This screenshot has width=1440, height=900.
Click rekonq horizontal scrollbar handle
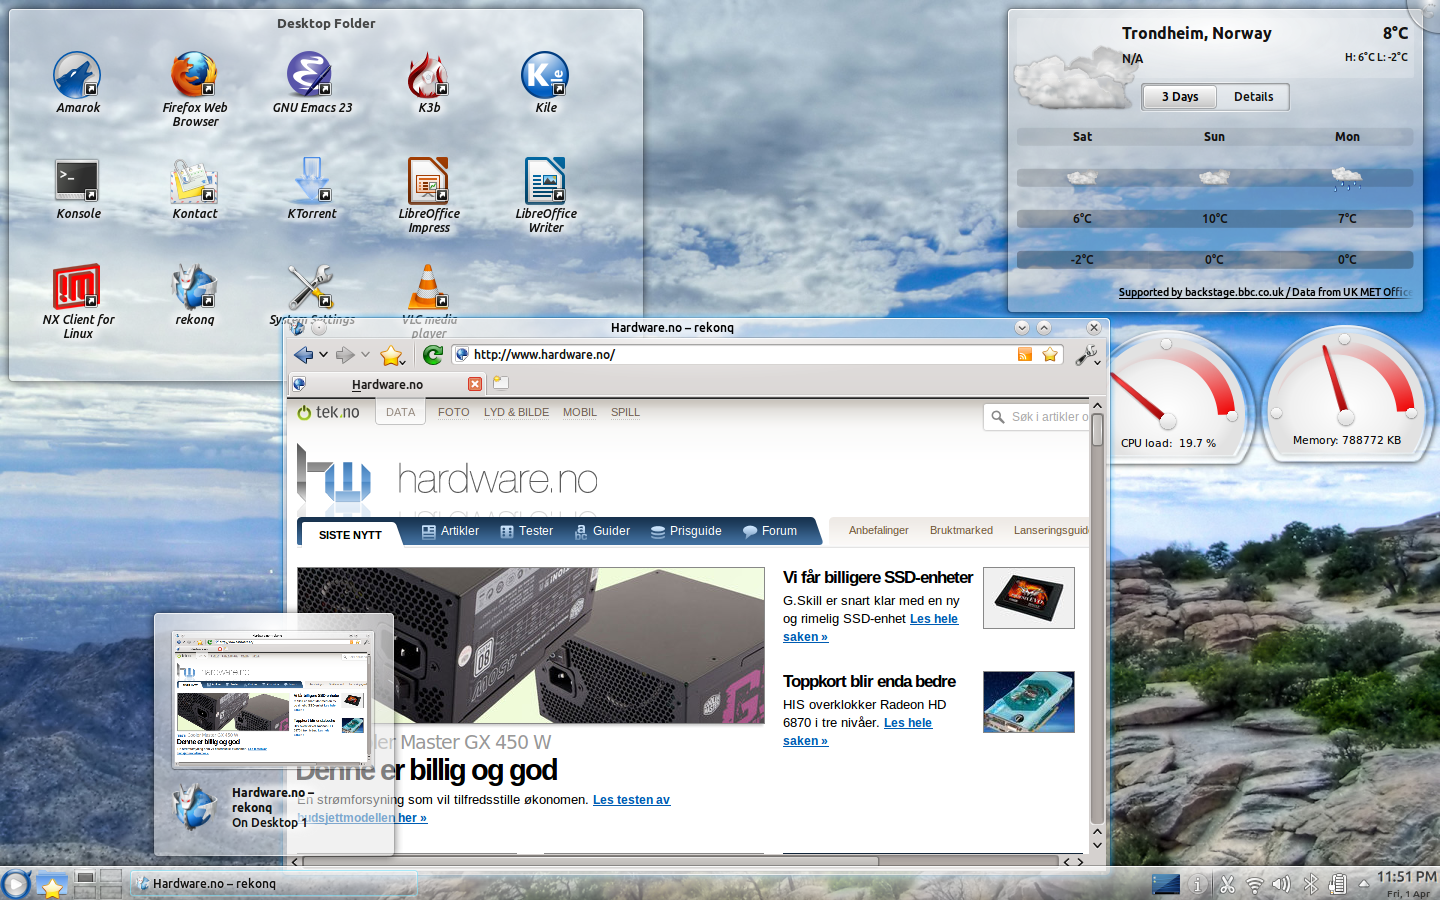591,861
